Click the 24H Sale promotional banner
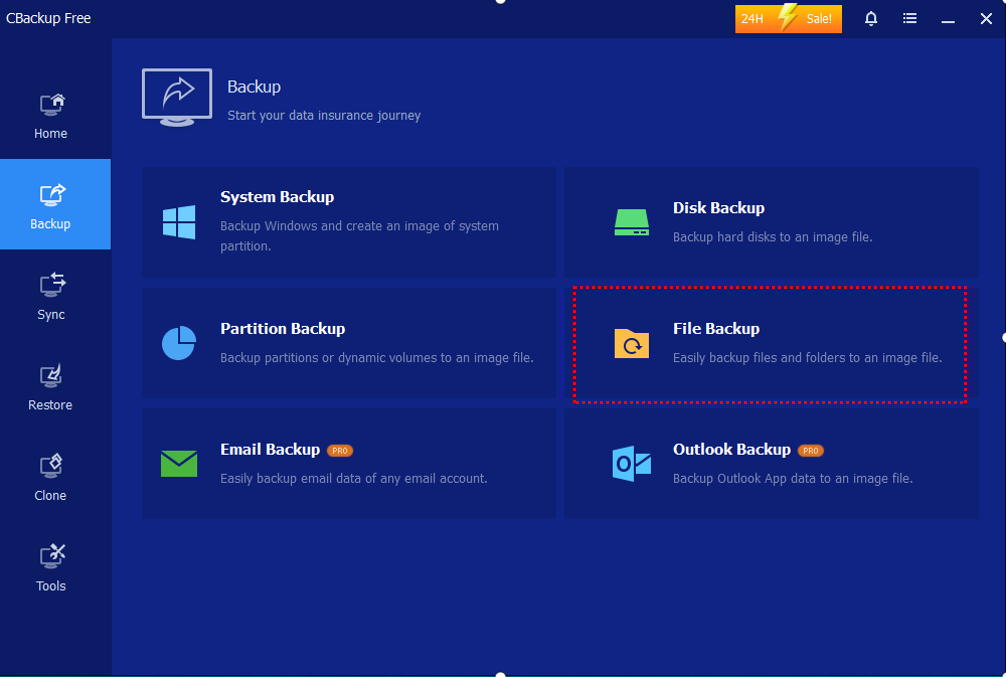Viewport: 1006px width, 677px height. pyautogui.click(x=788, y=18)
